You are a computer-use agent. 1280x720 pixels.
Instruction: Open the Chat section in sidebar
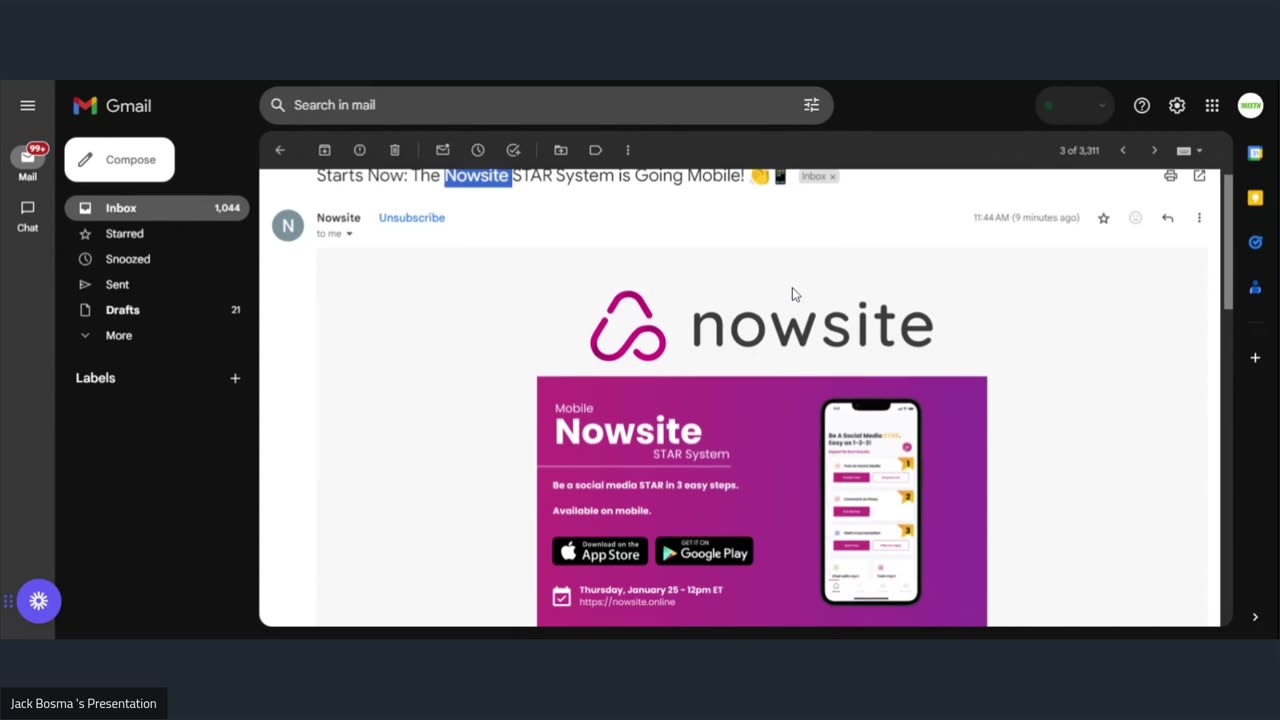pos(28,215)
